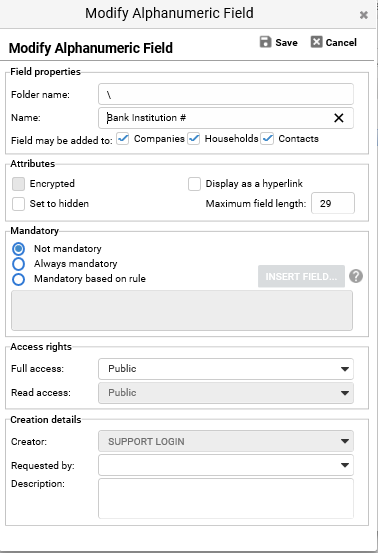
Task: Close the Modify Alphanumeric Field dialog
Action: [x=364, y=15]
